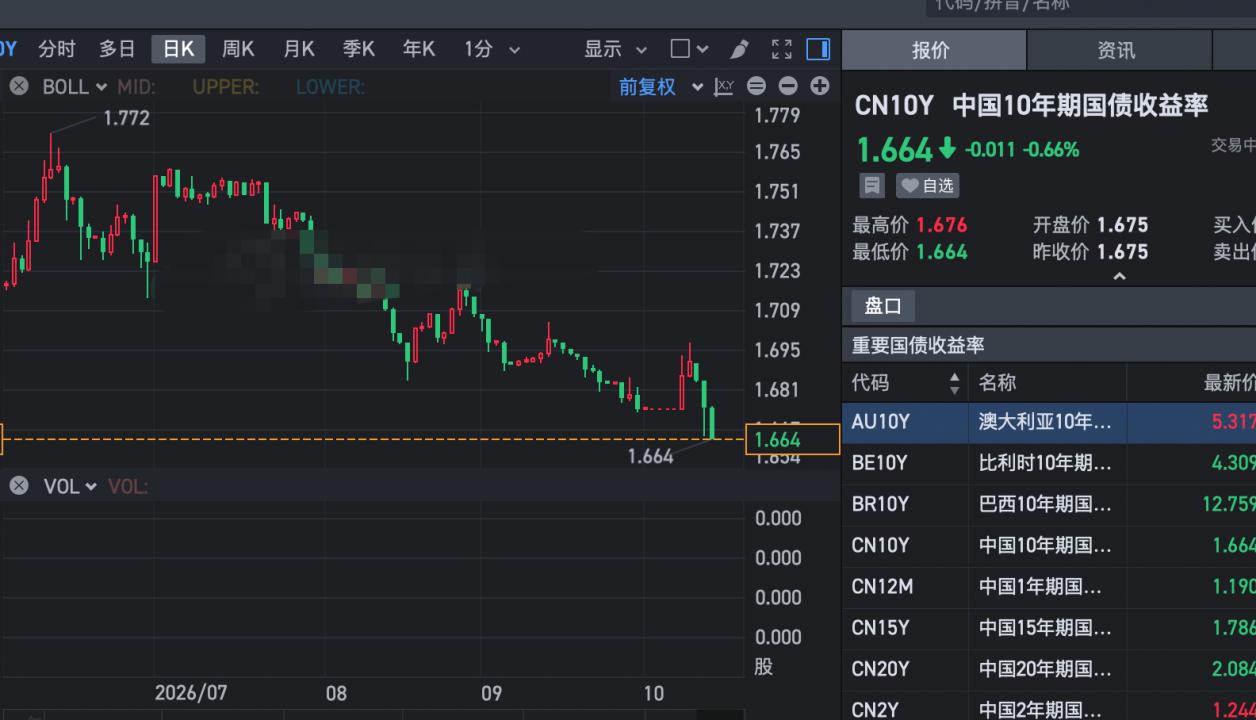Click the code/pinyin/name search field
This screenshot has height=720, width=1256.
[x=1090, y=6]
